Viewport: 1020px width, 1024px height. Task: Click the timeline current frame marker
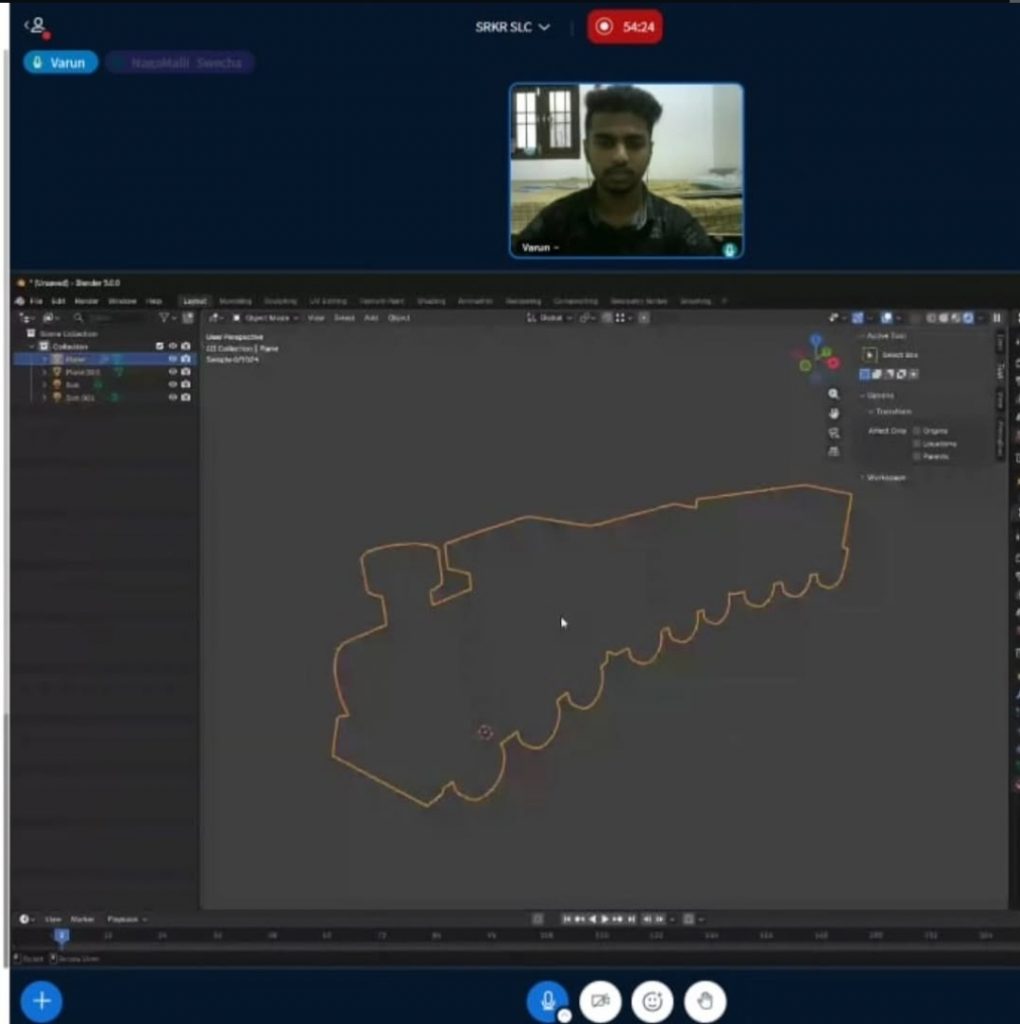(62, 936)
